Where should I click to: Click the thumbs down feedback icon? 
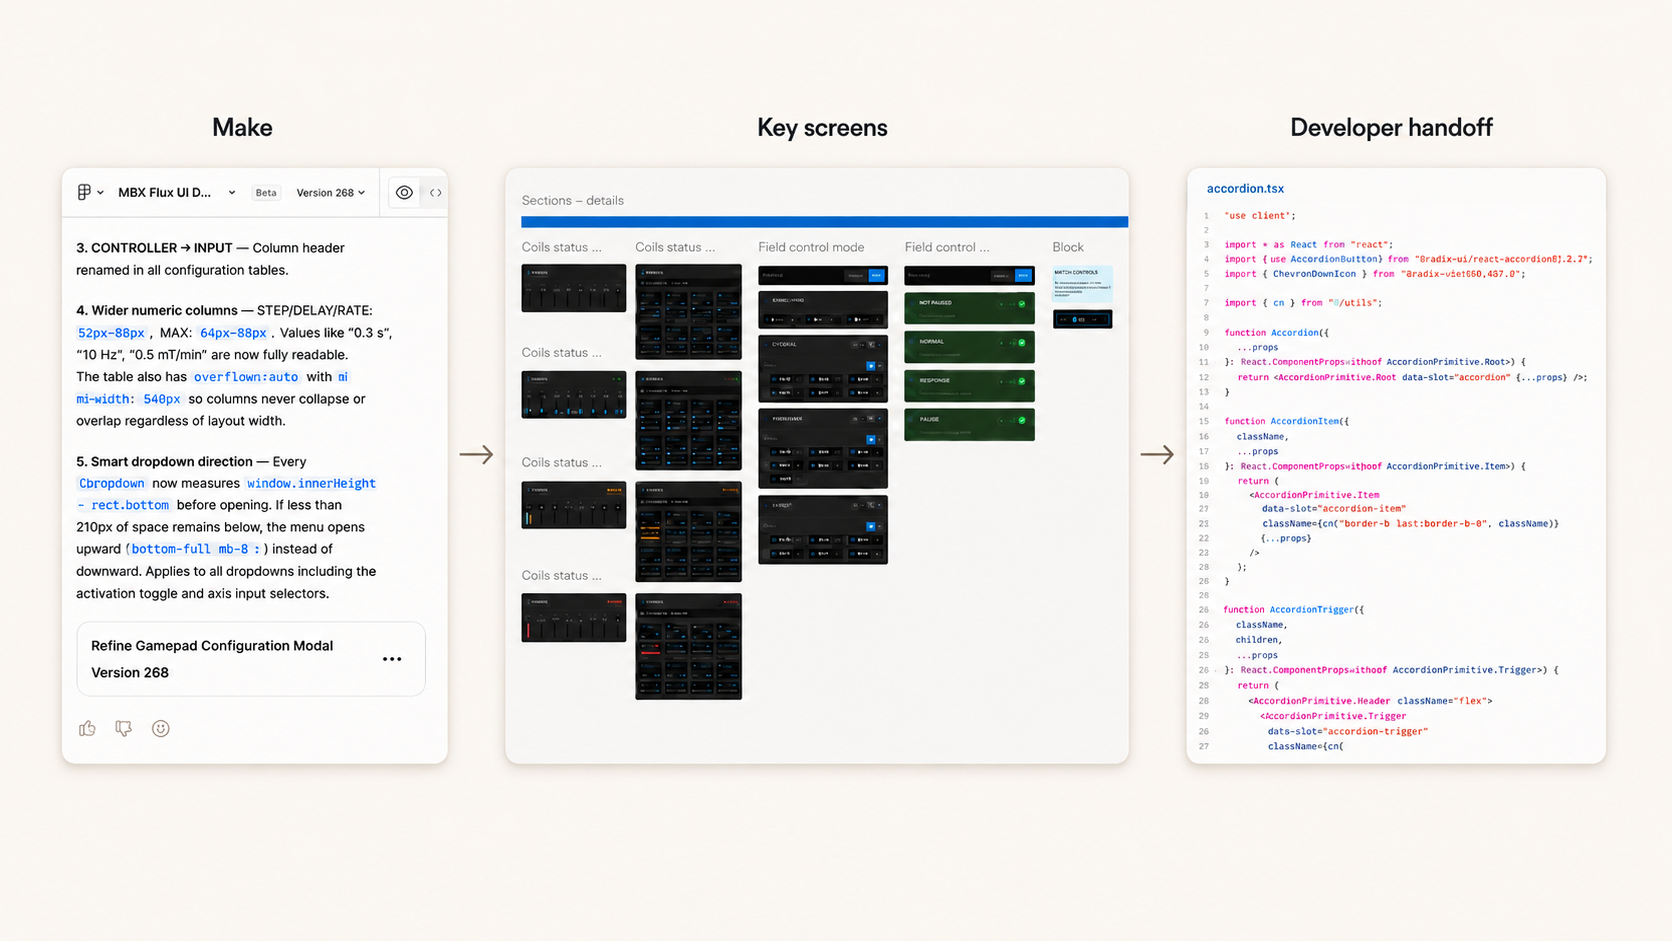pyautogui.click(x=123, y=729)
